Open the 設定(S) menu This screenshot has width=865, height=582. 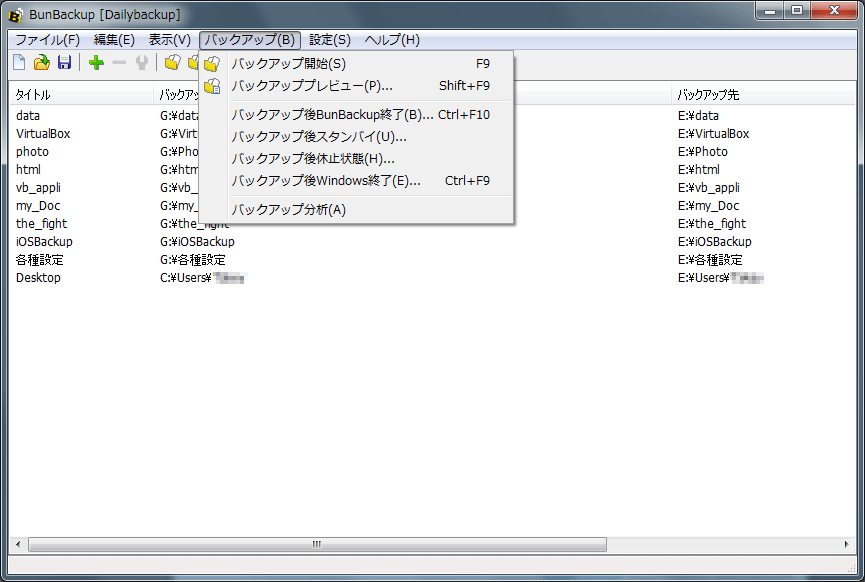(330, 40)
